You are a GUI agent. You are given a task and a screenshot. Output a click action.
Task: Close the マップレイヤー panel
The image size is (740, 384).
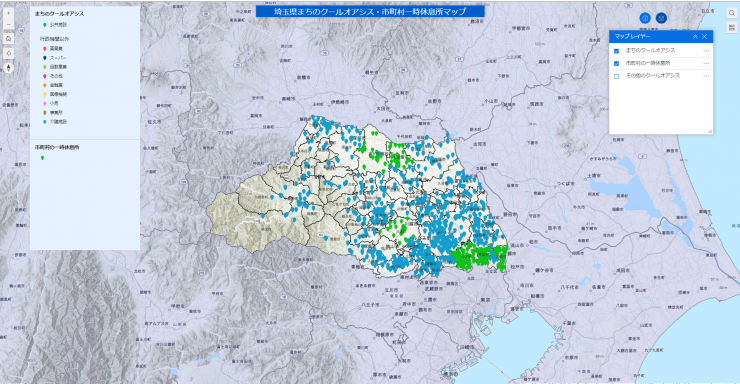coord(705,36)
